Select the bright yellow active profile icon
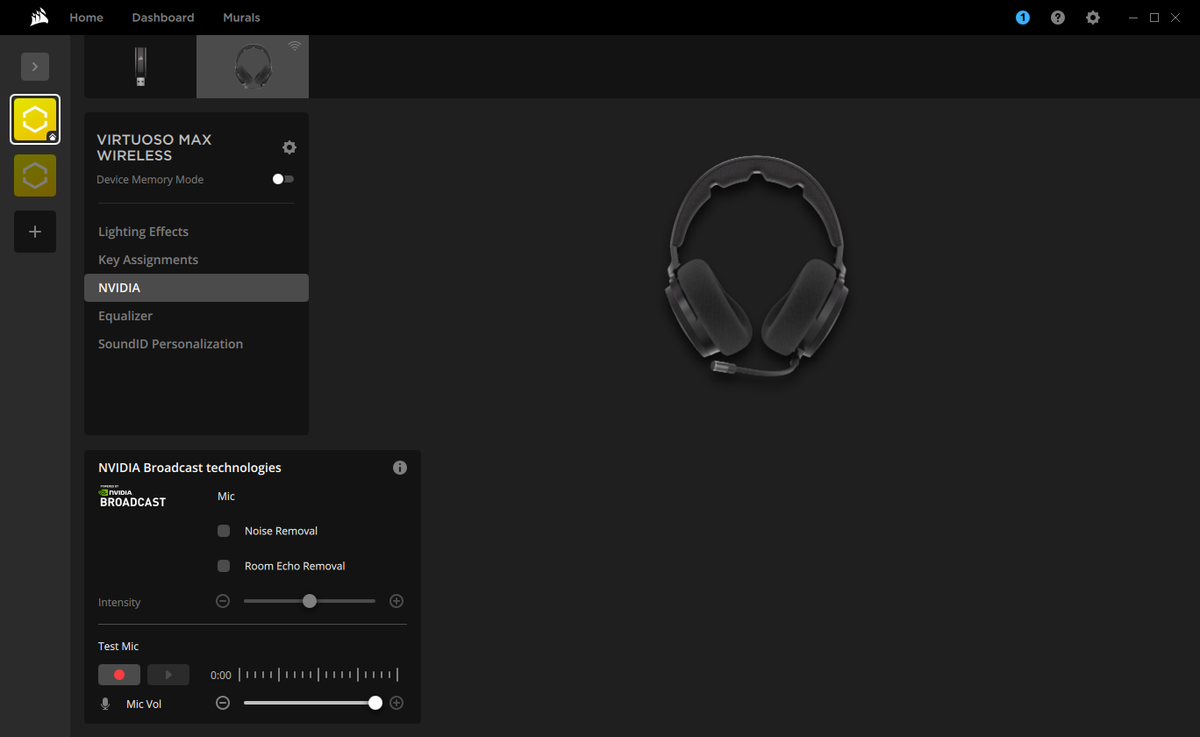Image resolution: width=1200 pixels, height=737 pixels. click(x=35, y=120)
